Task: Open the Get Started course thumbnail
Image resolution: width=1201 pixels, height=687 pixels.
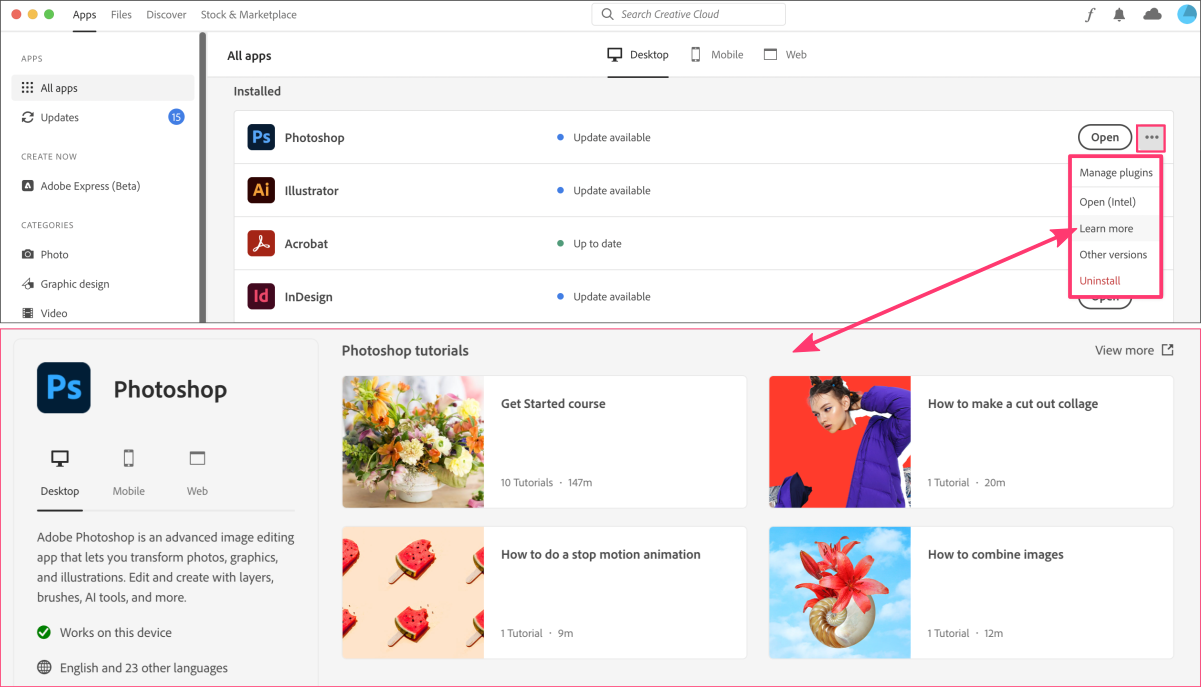Action: coord(413,442)
